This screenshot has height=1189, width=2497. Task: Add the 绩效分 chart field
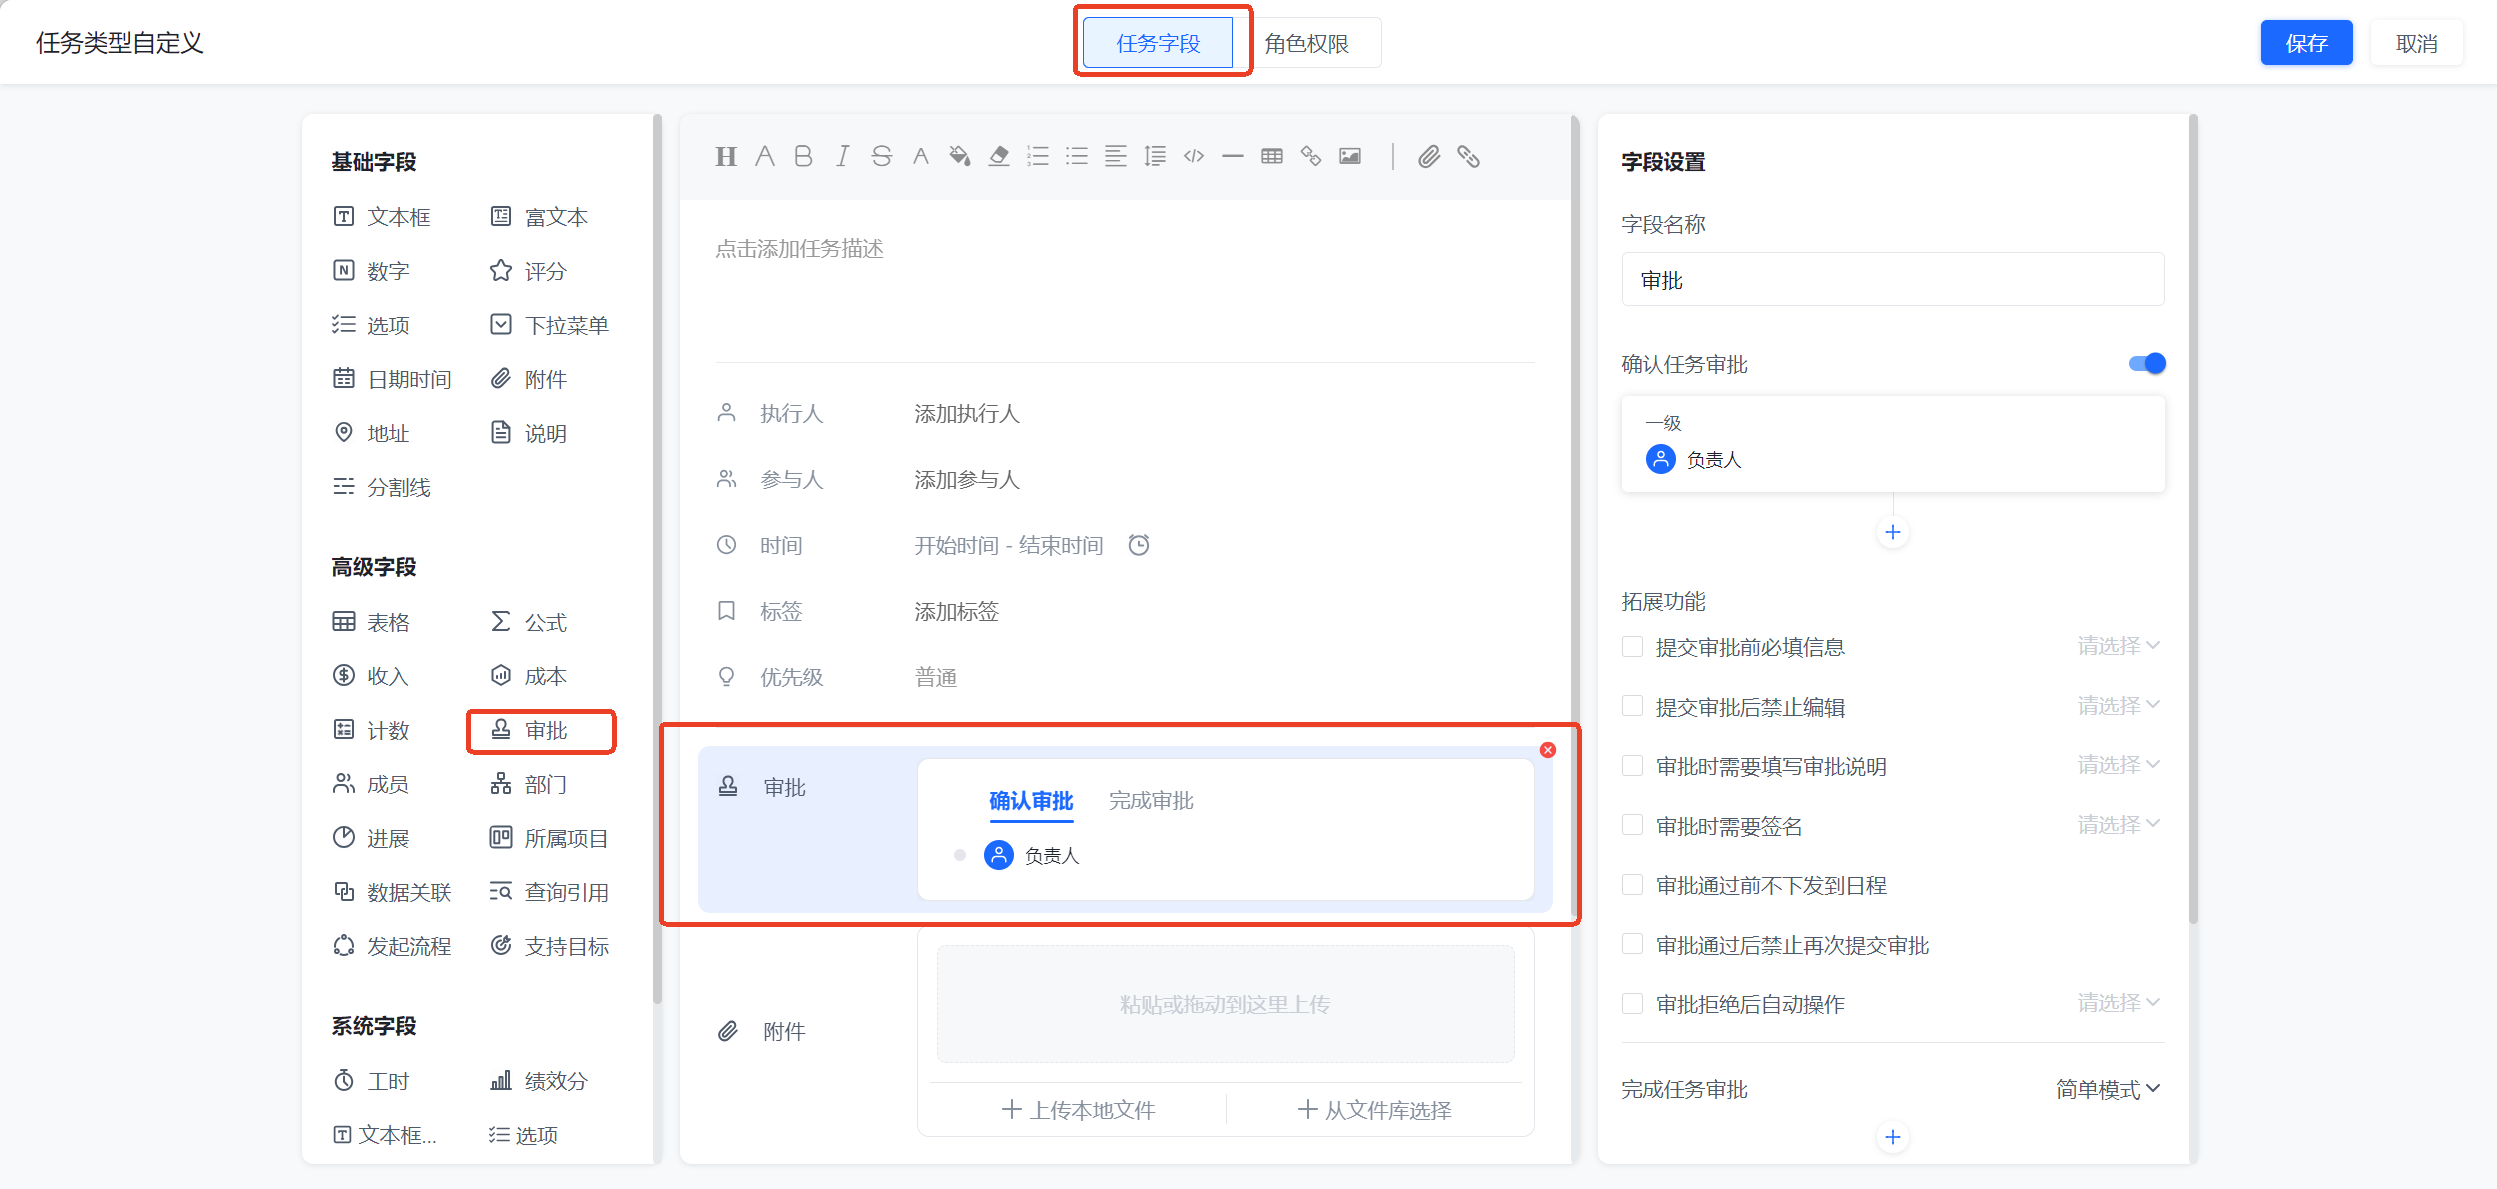coord(540,1081)
